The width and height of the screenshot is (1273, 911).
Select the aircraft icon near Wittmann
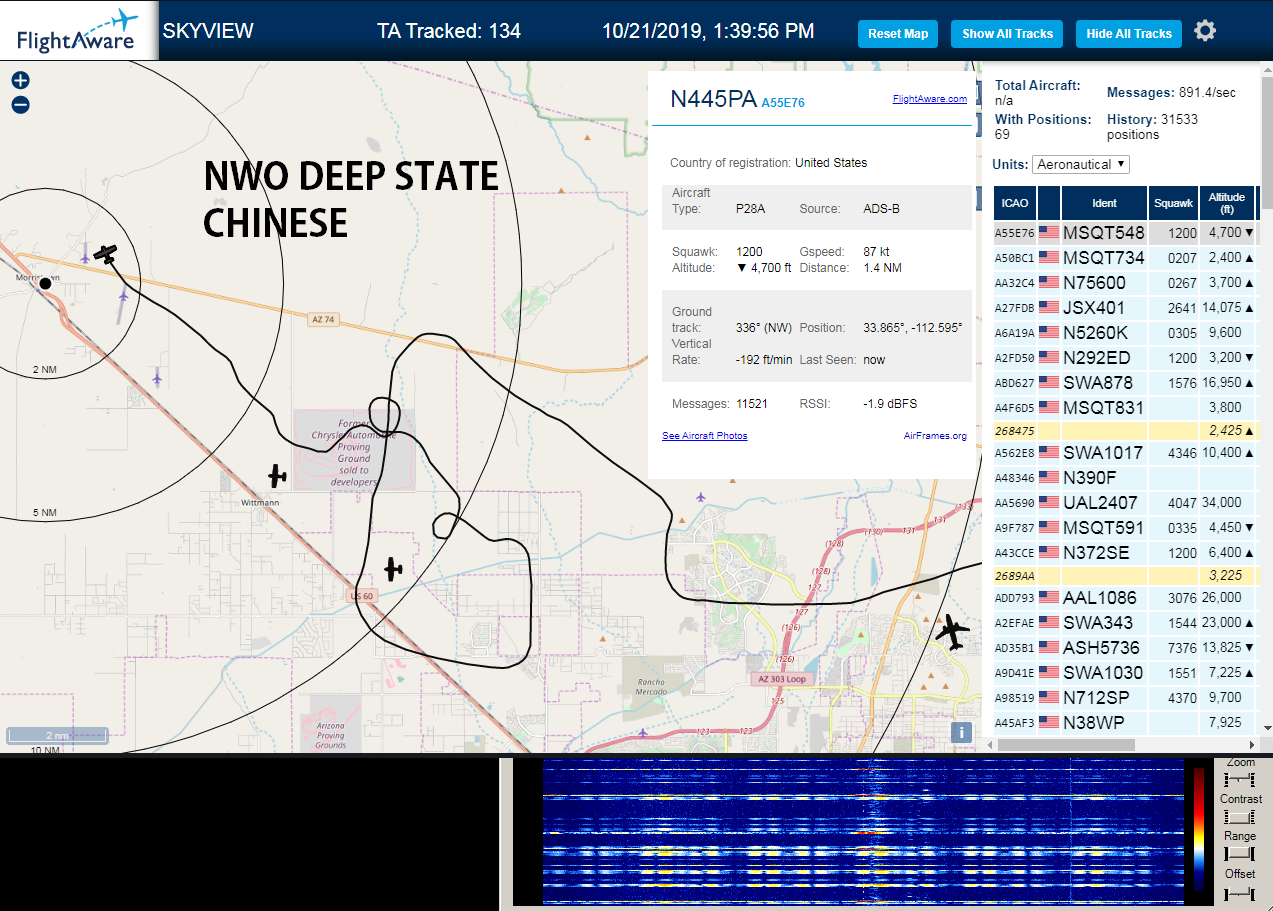277,476
